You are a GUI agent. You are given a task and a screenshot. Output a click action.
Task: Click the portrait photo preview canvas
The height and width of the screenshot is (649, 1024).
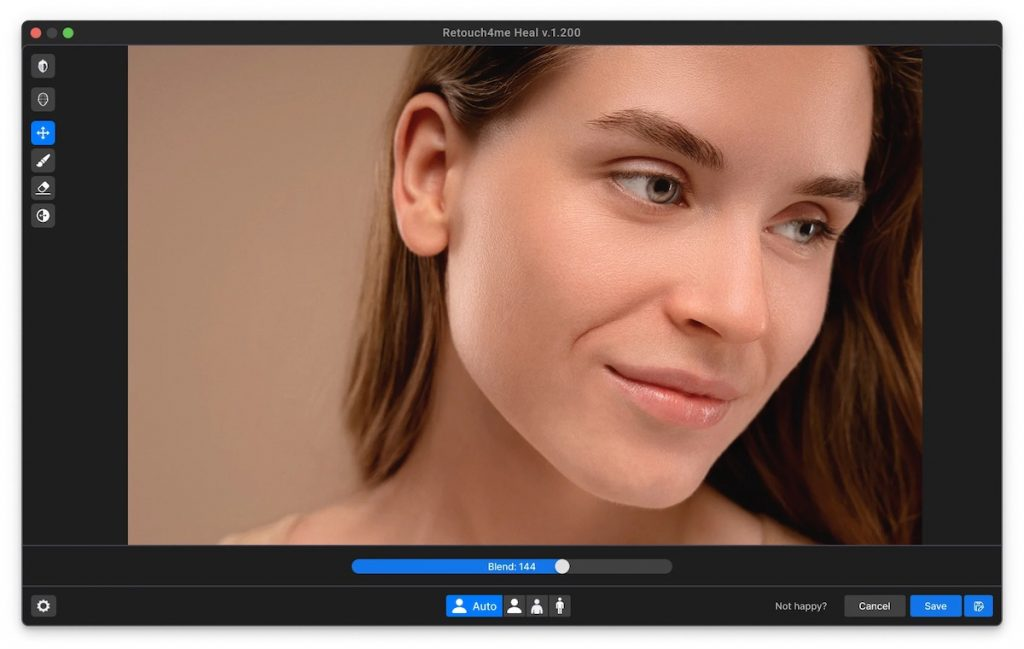point(524,295)
